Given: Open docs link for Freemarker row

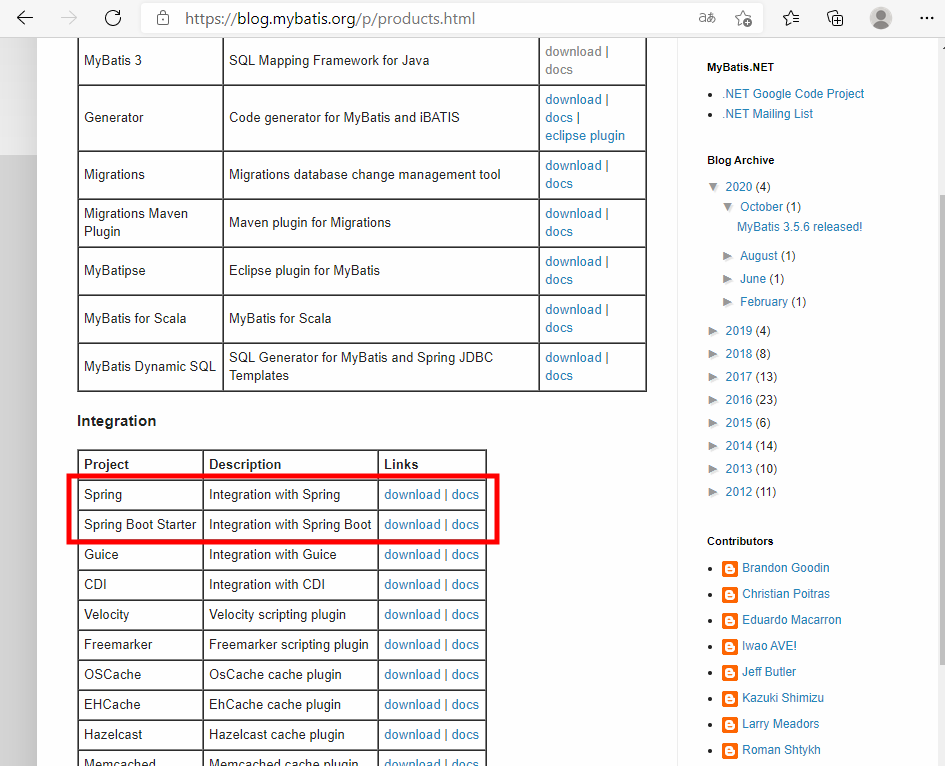Looking at the screenshot, I should [465, 645].
